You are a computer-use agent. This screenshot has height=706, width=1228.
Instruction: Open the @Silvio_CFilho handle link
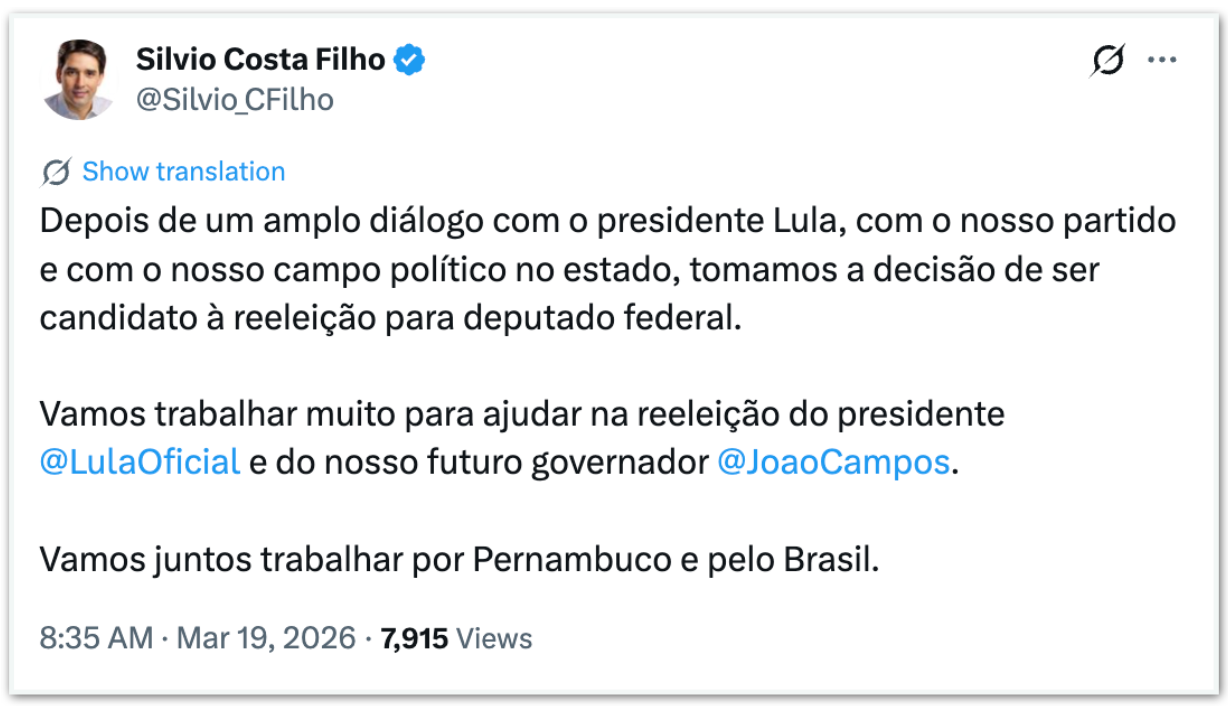point(234,100)
